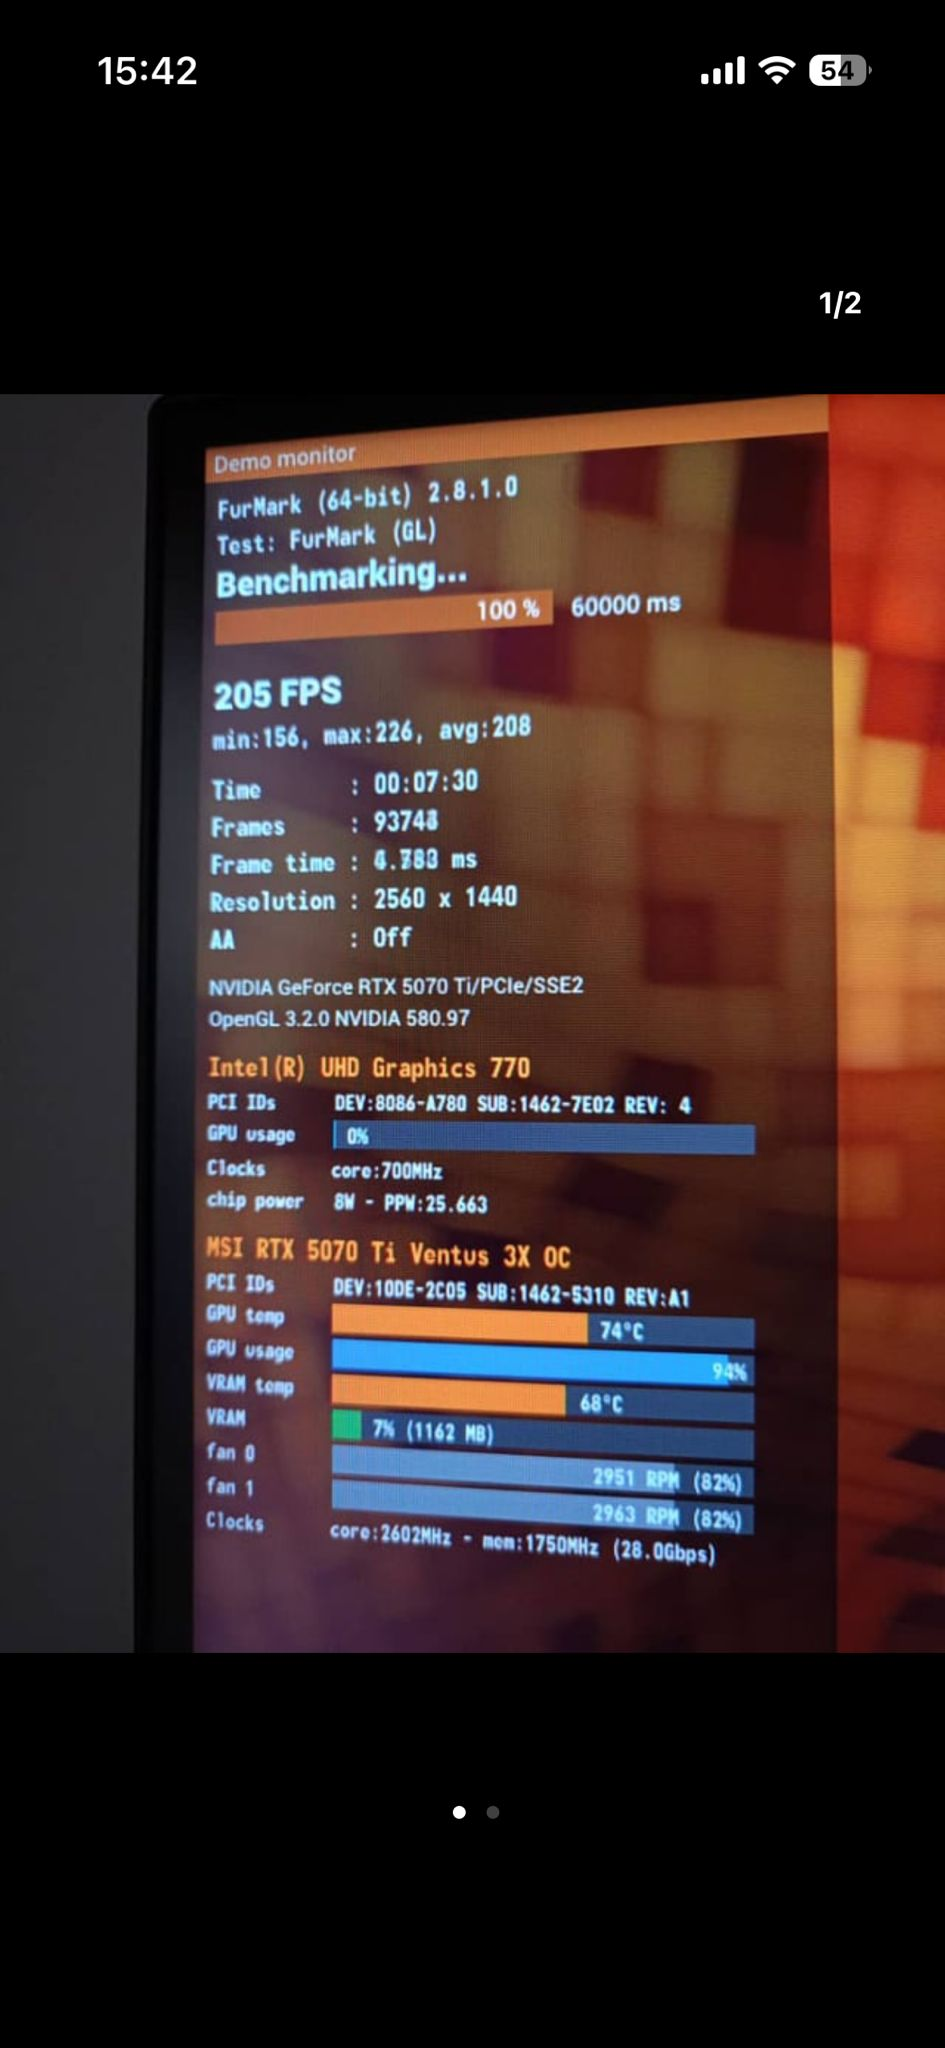945x2048 pixels.
Task: Click the GPU usage 94% bar
Action: (x=543, y=1362)
